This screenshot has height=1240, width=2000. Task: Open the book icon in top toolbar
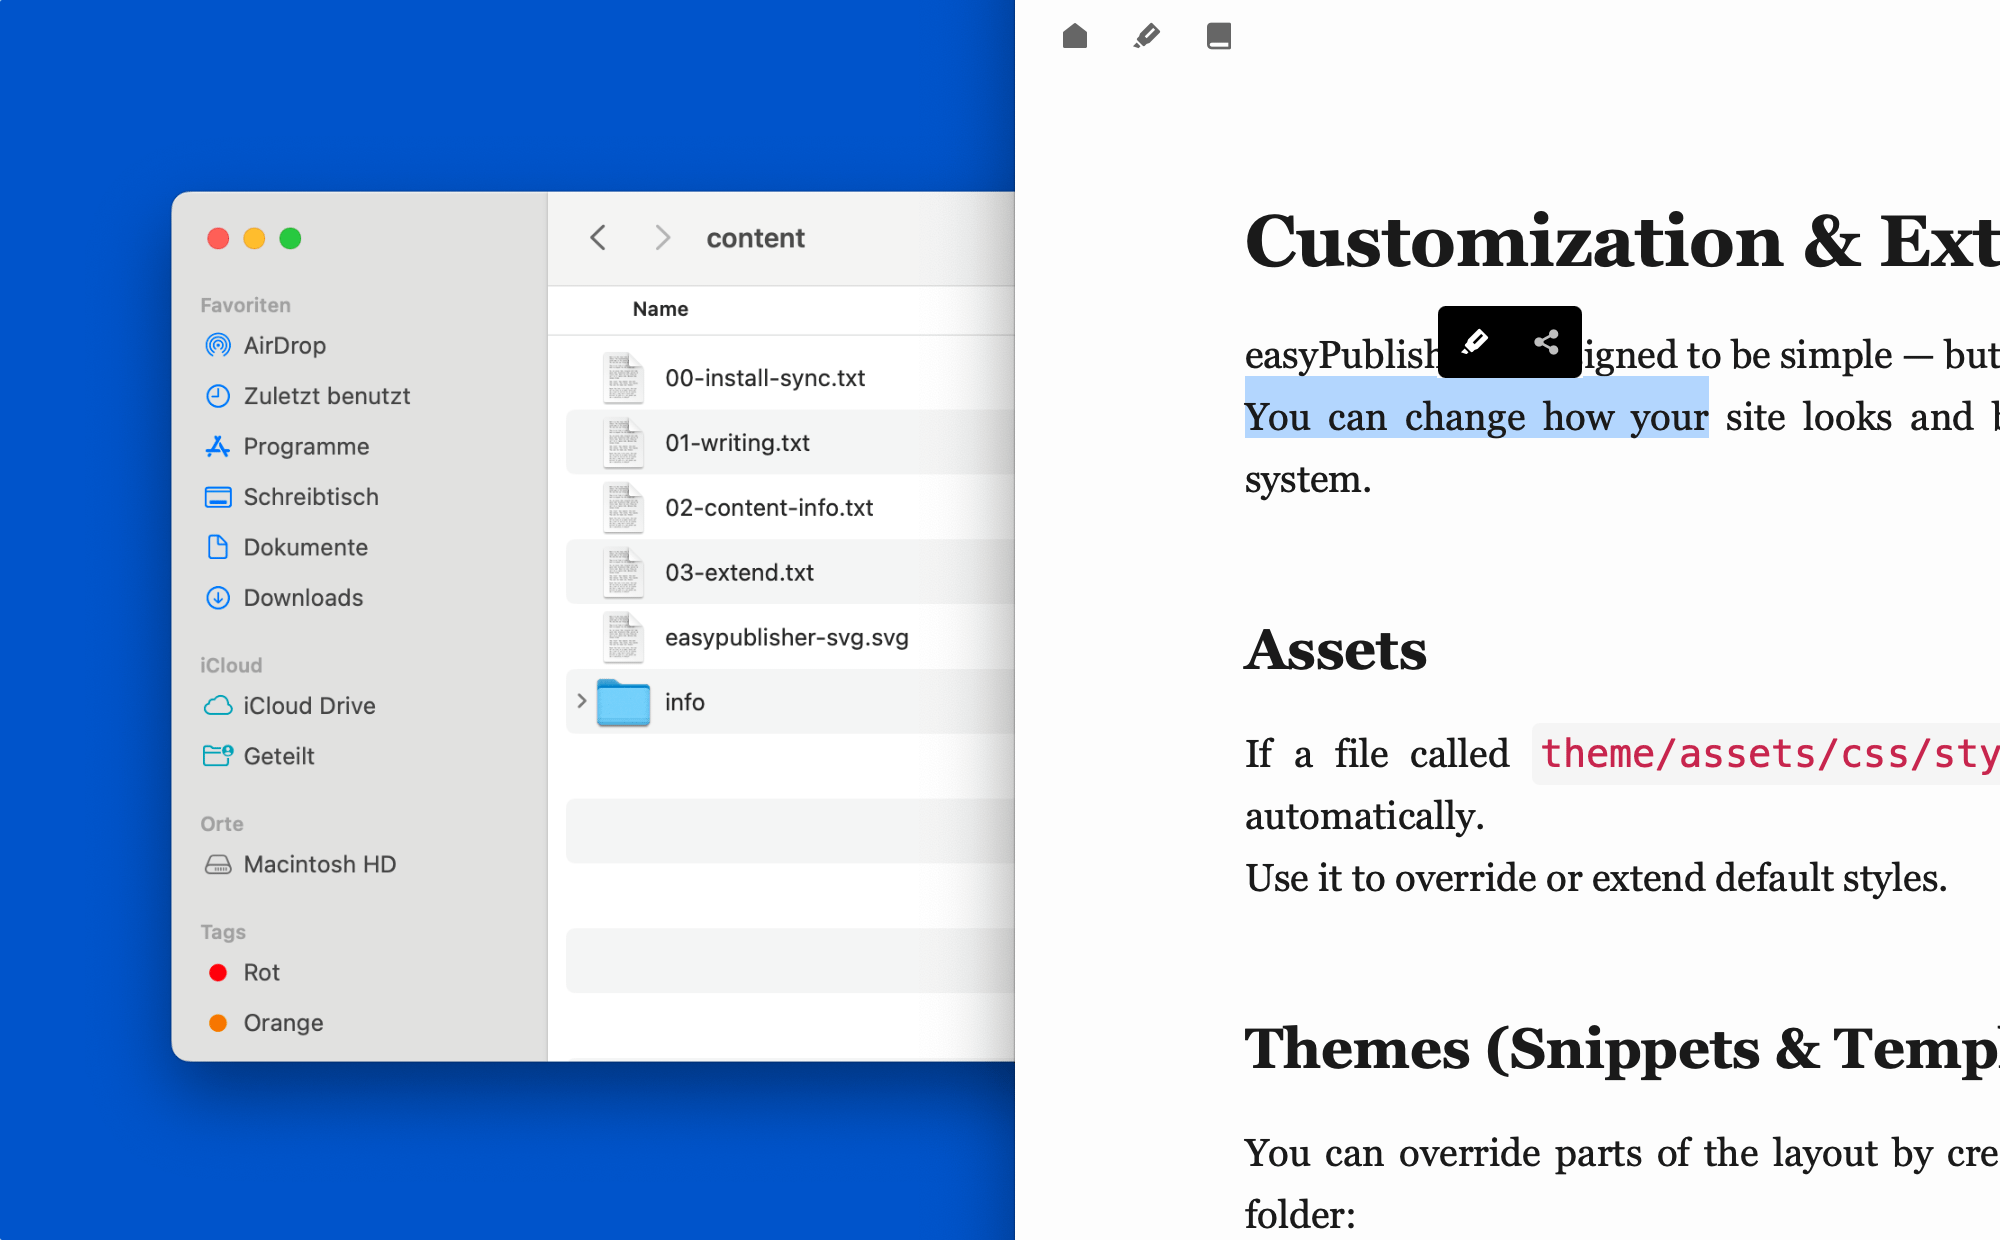tap(1218, 37)
